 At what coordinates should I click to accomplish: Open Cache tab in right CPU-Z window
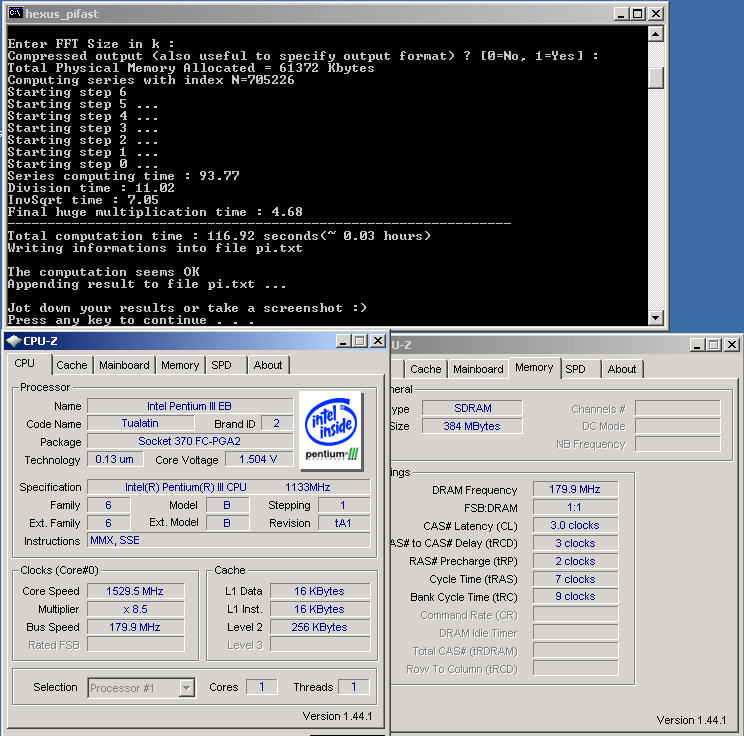pyautogui.click(x=426, y=369)
